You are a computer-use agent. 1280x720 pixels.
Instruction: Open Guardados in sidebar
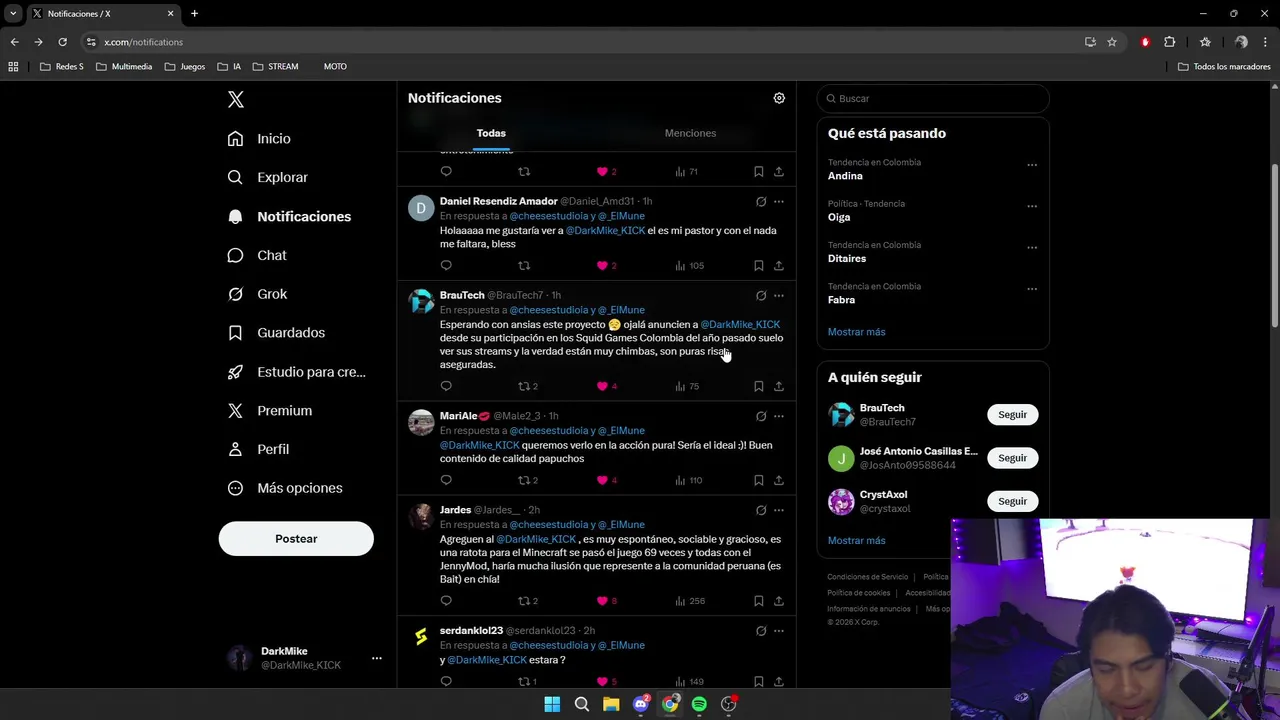point(276,333)
